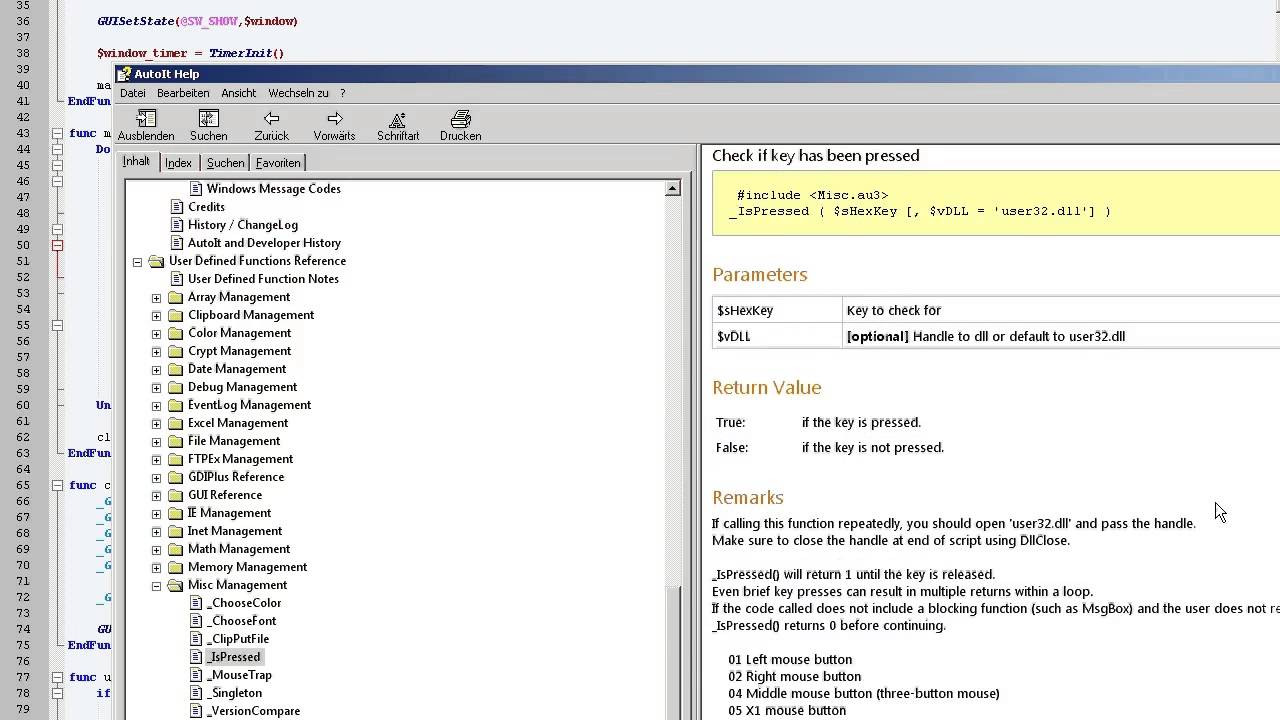Click '01 Left mouse button' line

790,659
